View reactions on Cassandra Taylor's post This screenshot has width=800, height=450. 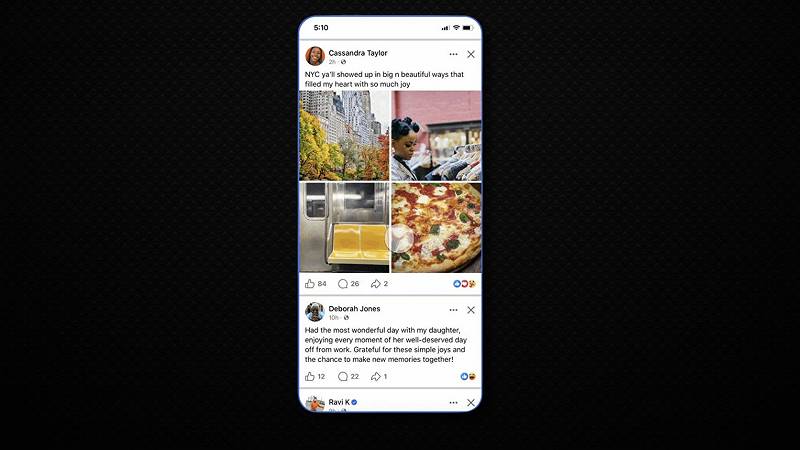click(464, 284)
